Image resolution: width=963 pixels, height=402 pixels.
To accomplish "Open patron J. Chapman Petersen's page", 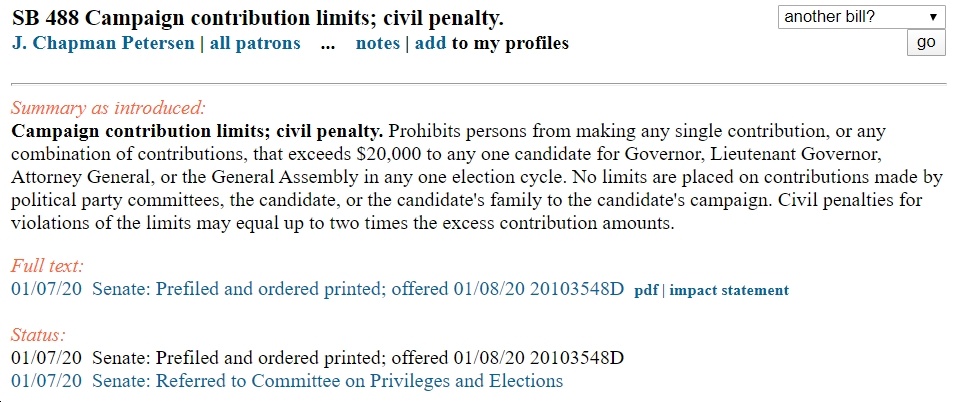I will tap(103, 44).
